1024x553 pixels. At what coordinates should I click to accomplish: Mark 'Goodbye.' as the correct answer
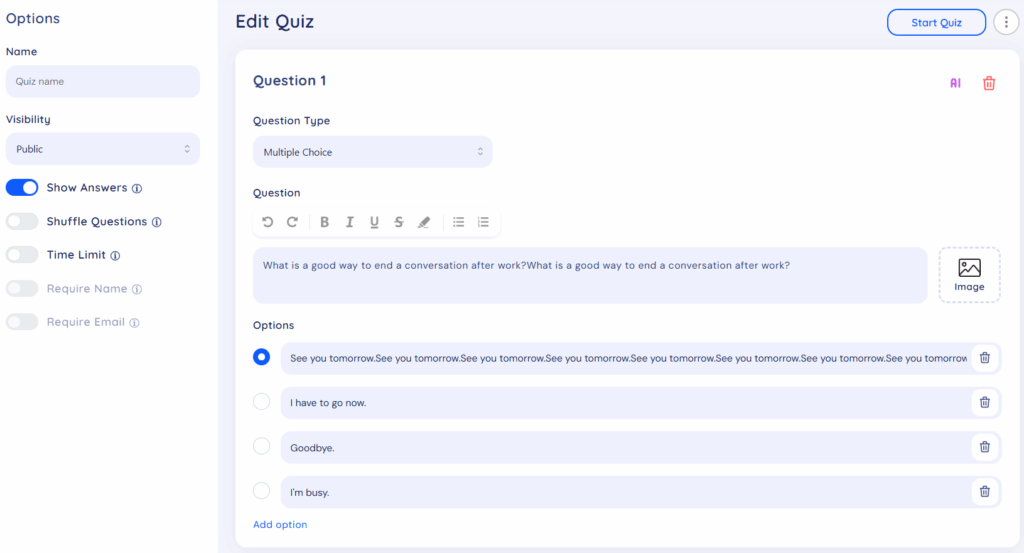[262, 446]
